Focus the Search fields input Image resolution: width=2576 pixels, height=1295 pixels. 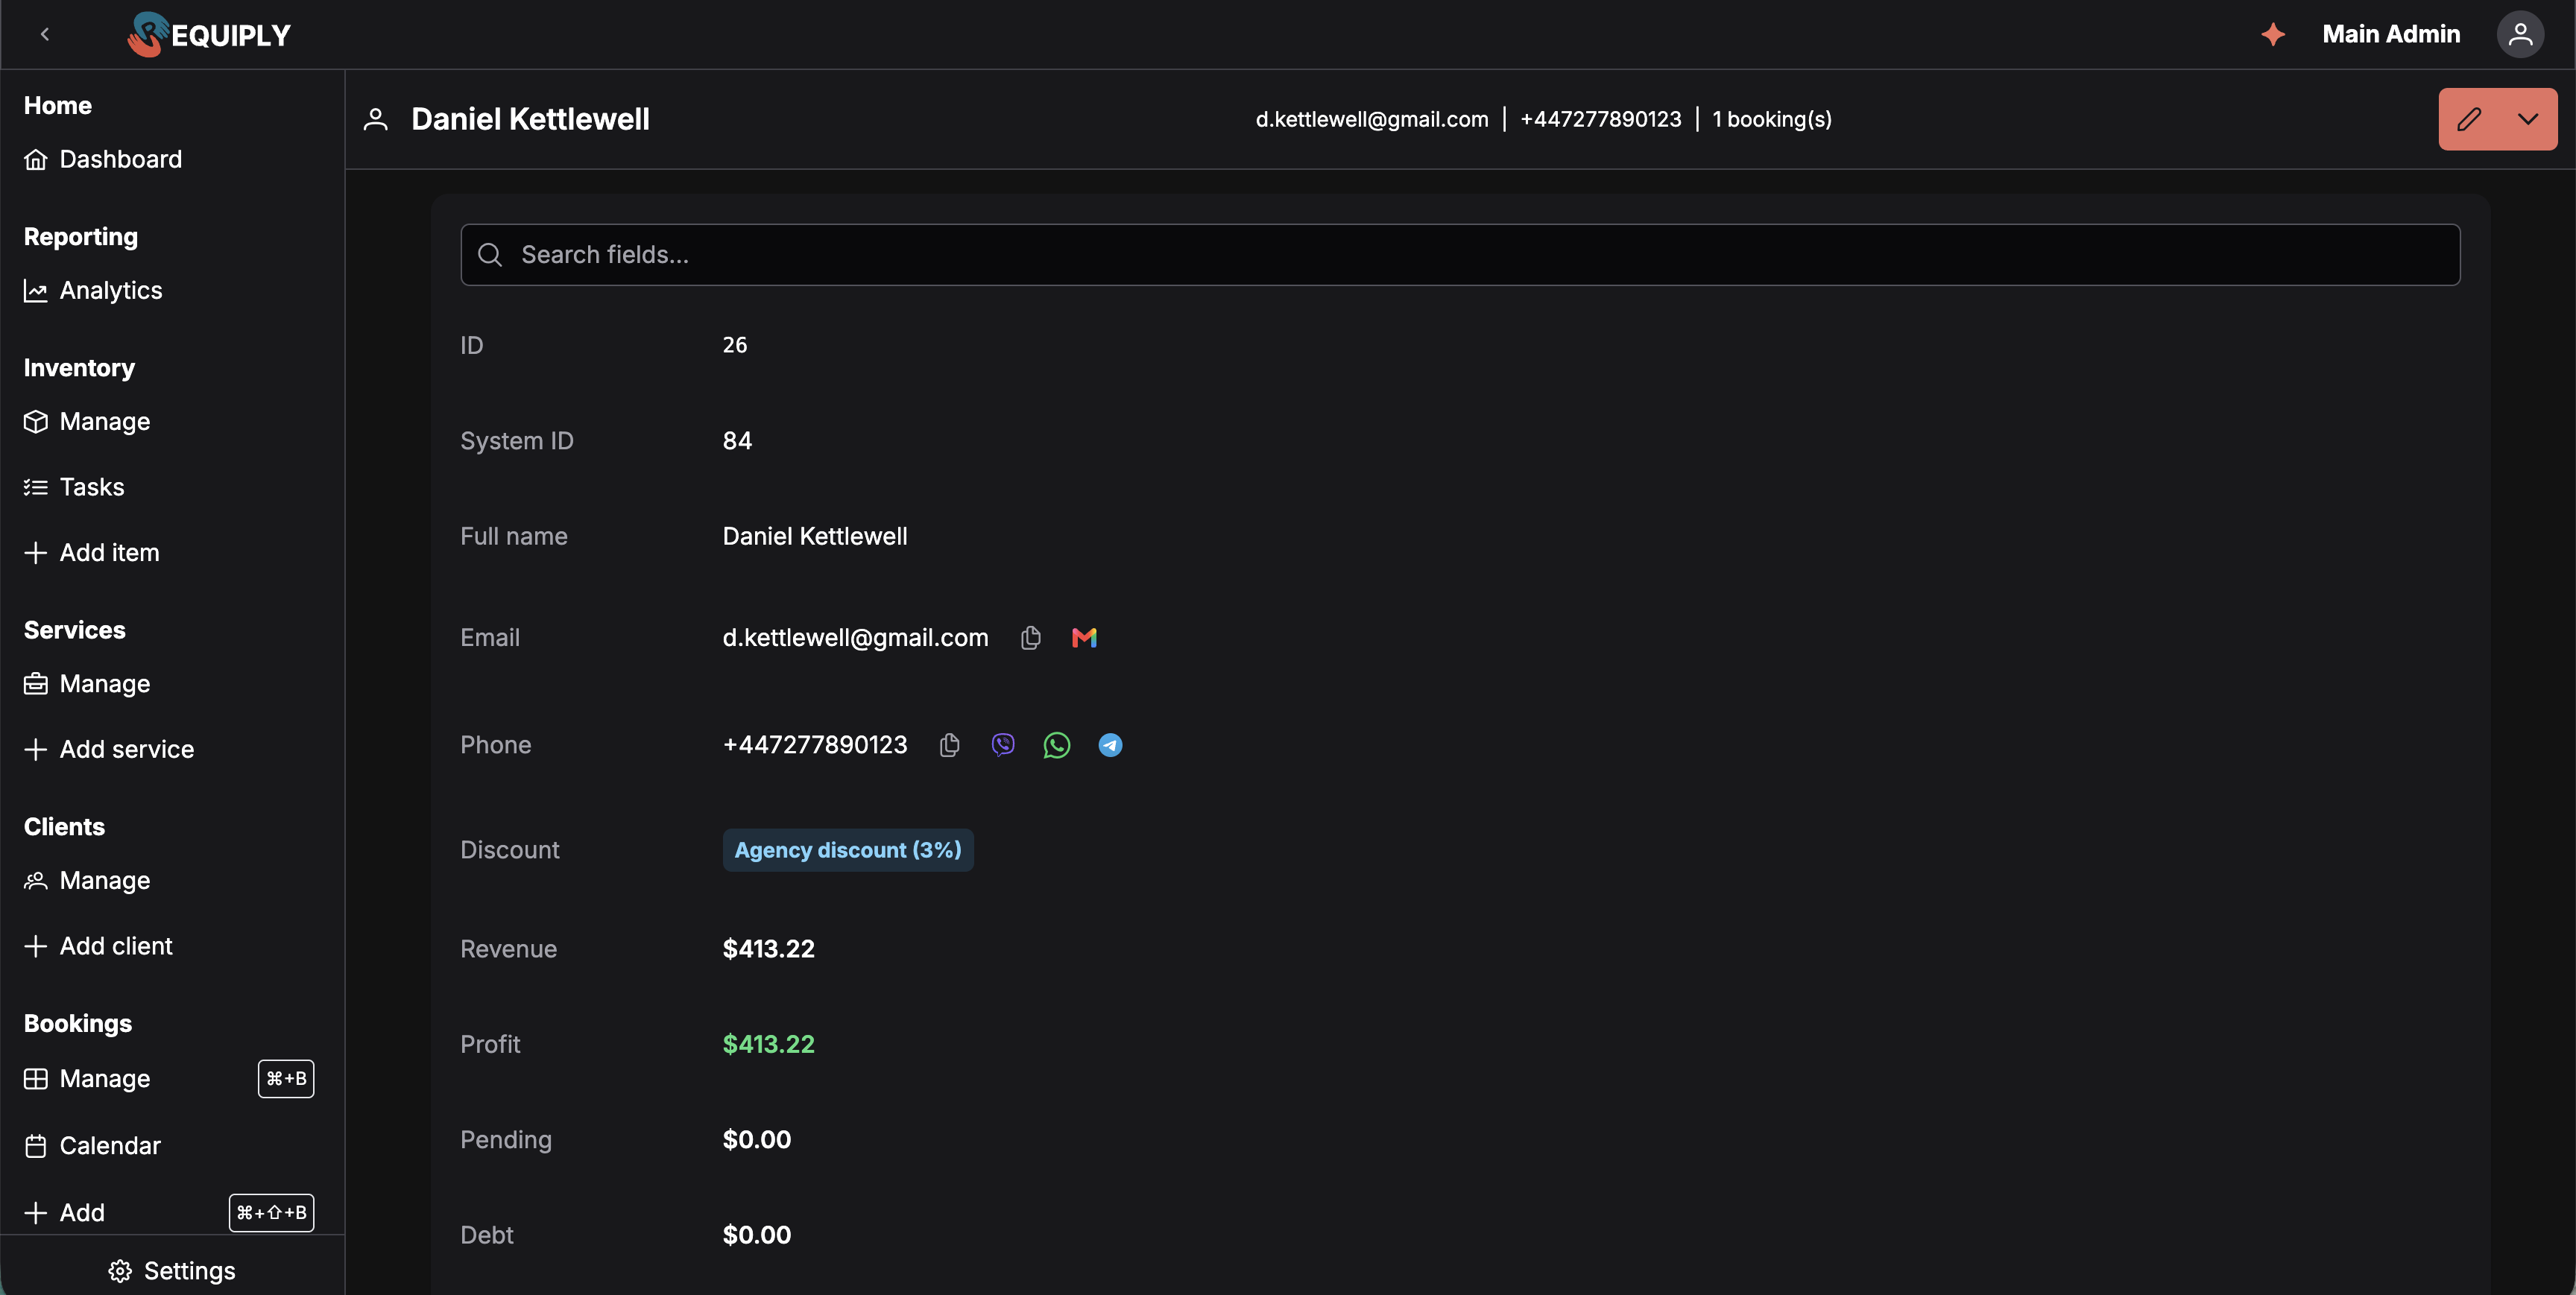pyautogui.click(x=1460, y=255)
